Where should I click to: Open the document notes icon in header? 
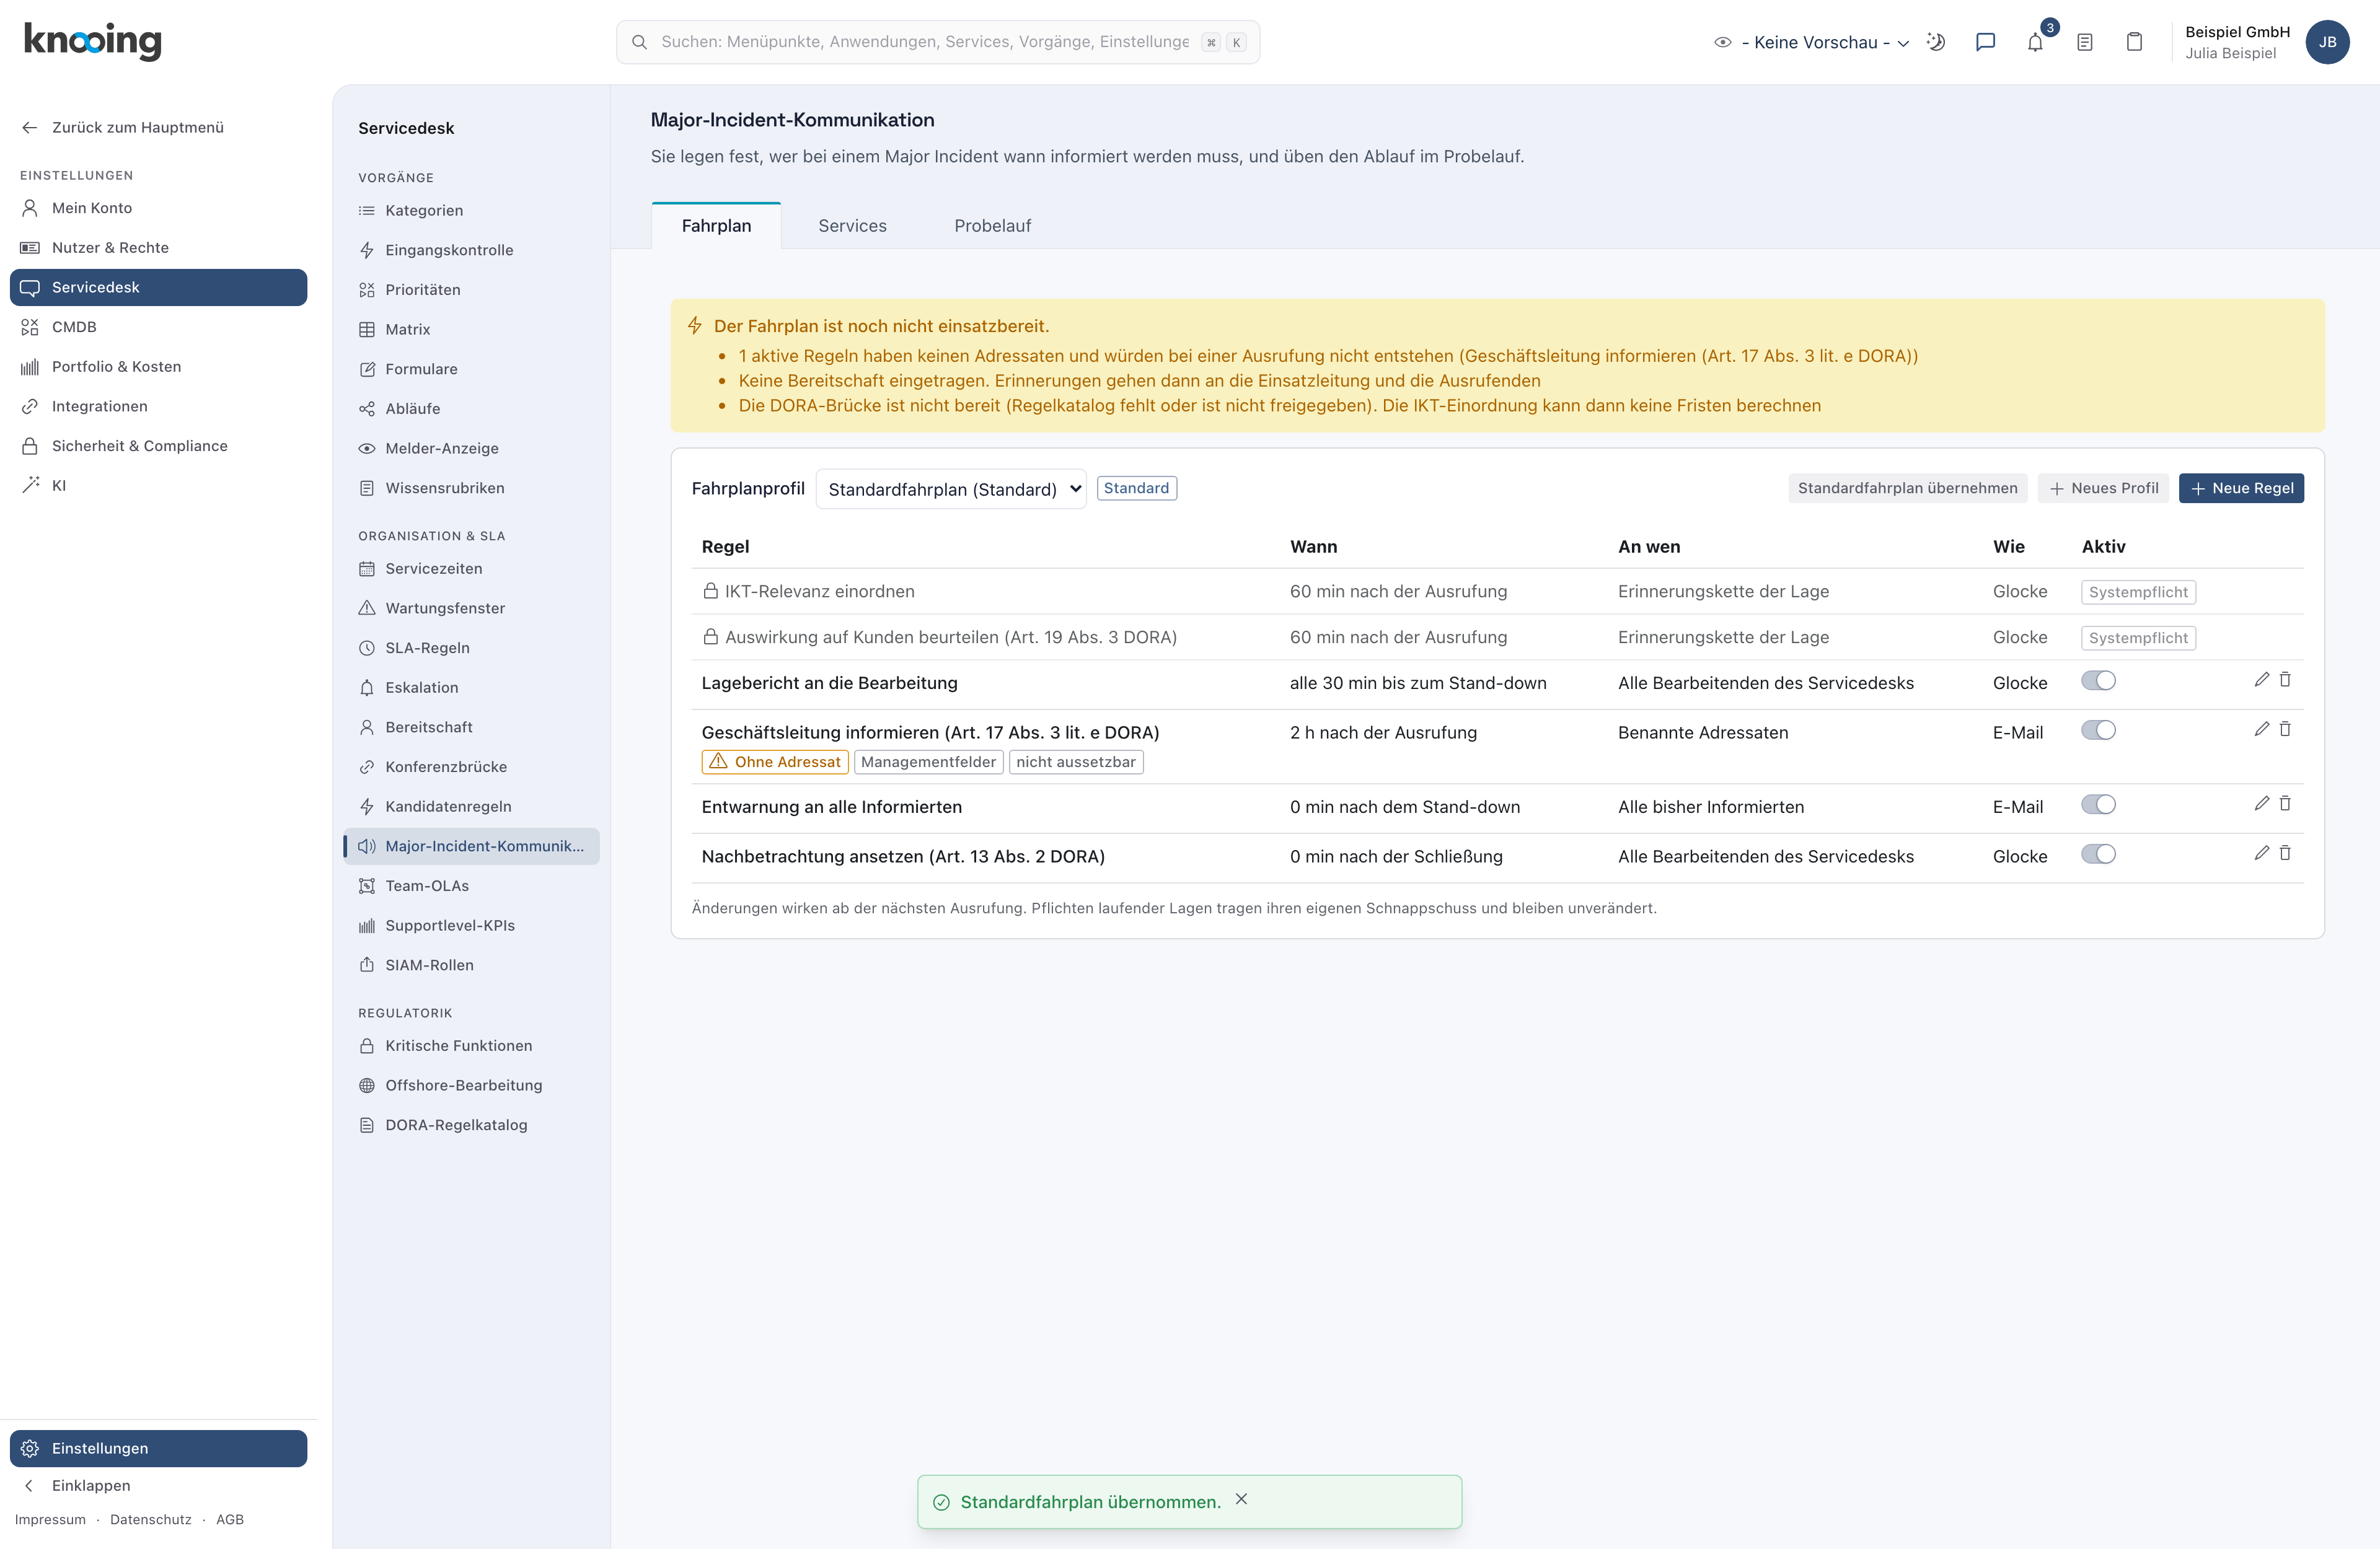(2084, 42)
